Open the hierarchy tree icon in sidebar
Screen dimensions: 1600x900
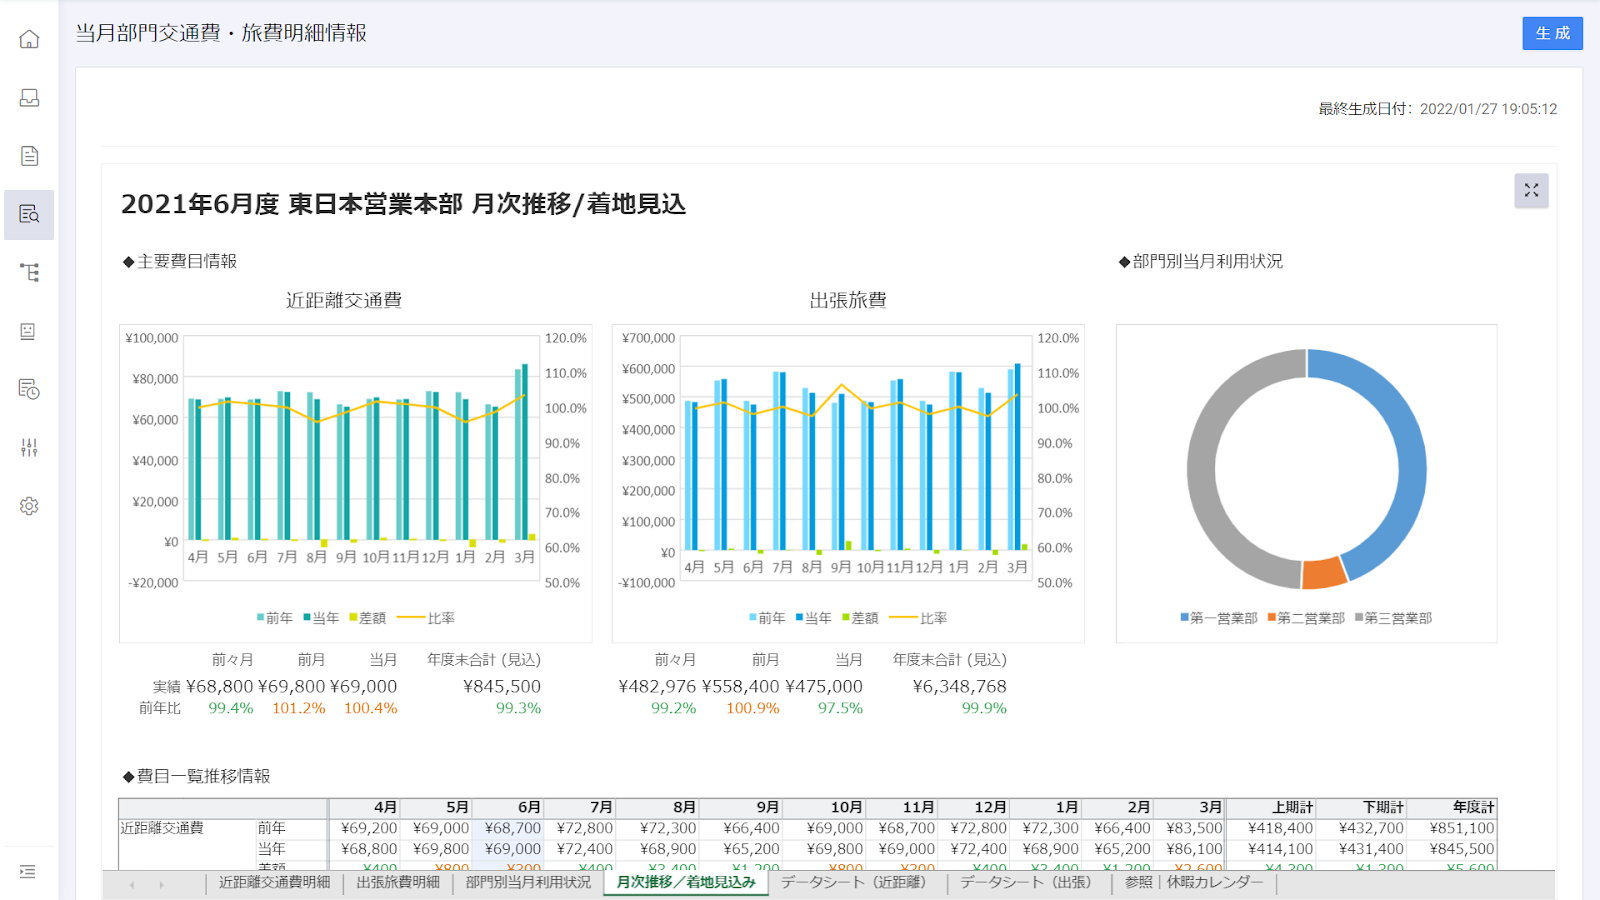tap(29, 272)
